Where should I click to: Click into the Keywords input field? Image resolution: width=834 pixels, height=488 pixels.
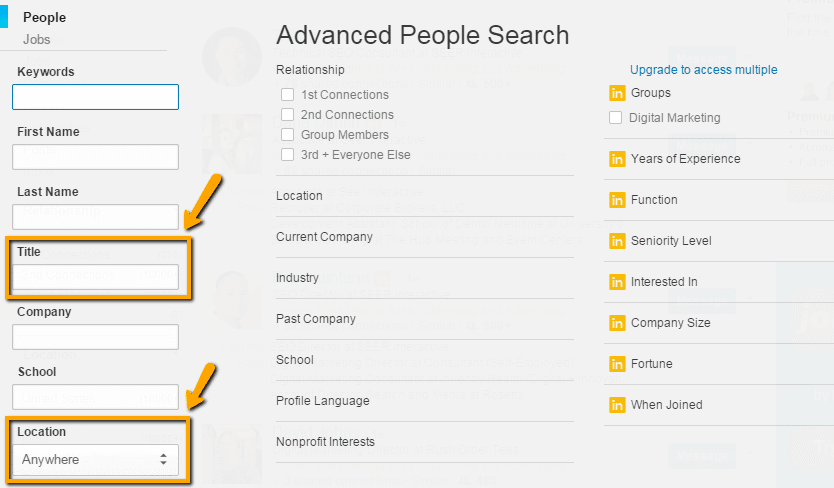(96, 97)
